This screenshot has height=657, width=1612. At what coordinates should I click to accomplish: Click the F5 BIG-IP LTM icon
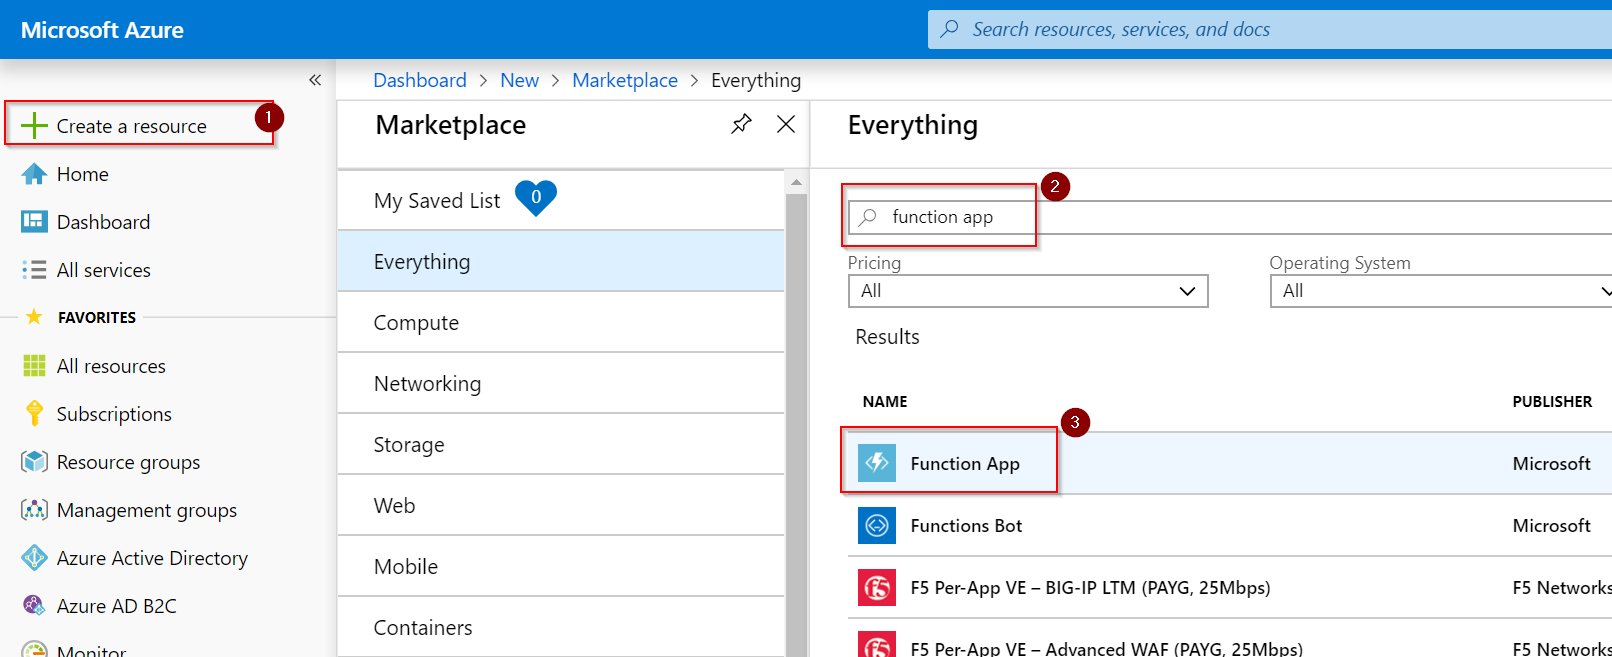pyautogui.click(x=877, y=587)
